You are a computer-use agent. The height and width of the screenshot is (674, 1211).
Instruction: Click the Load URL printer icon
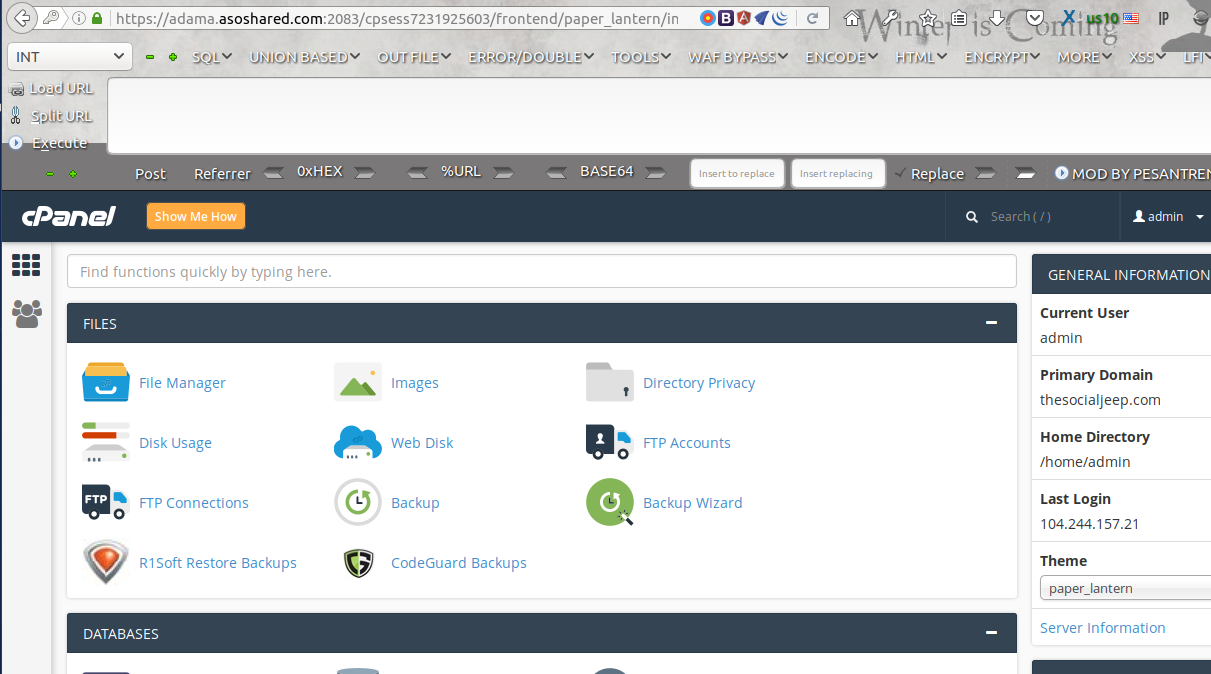pos(16,89)
